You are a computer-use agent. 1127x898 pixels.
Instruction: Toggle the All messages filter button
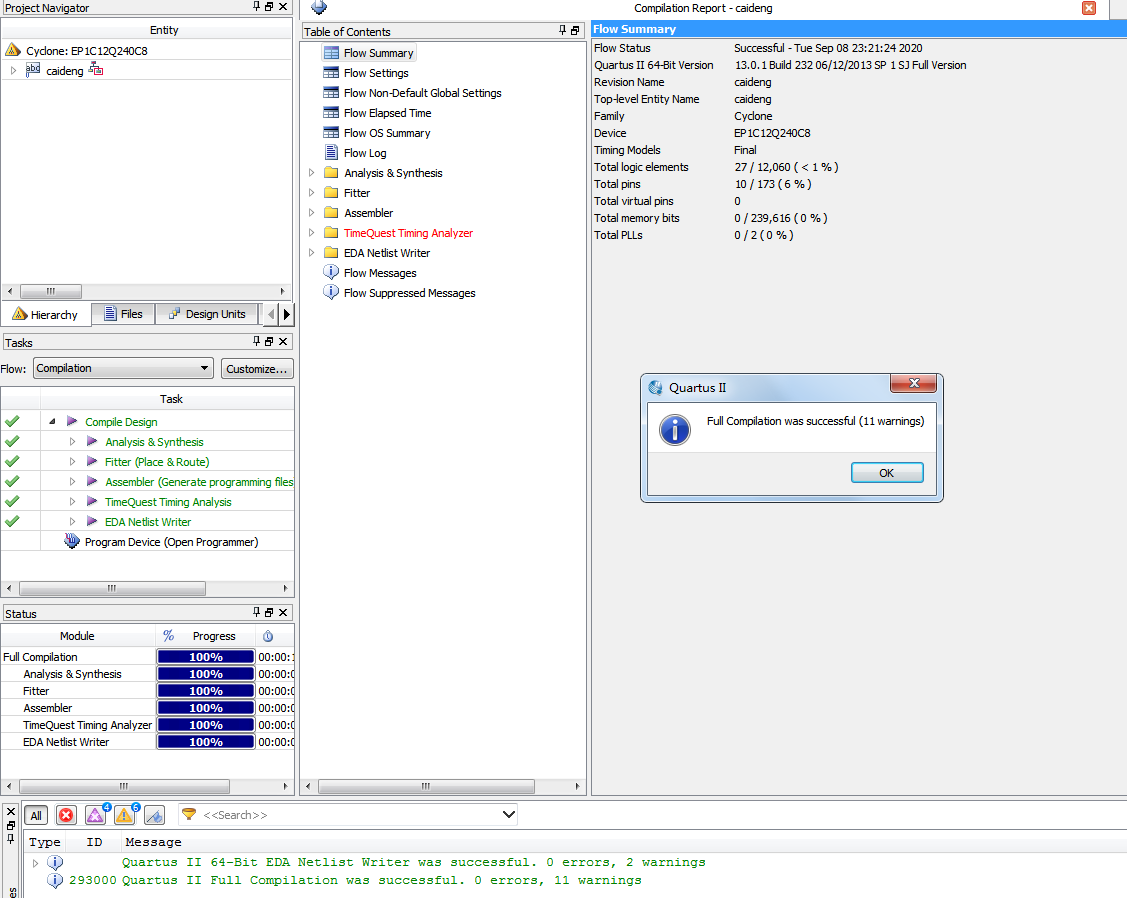click(x=36, y=815)
